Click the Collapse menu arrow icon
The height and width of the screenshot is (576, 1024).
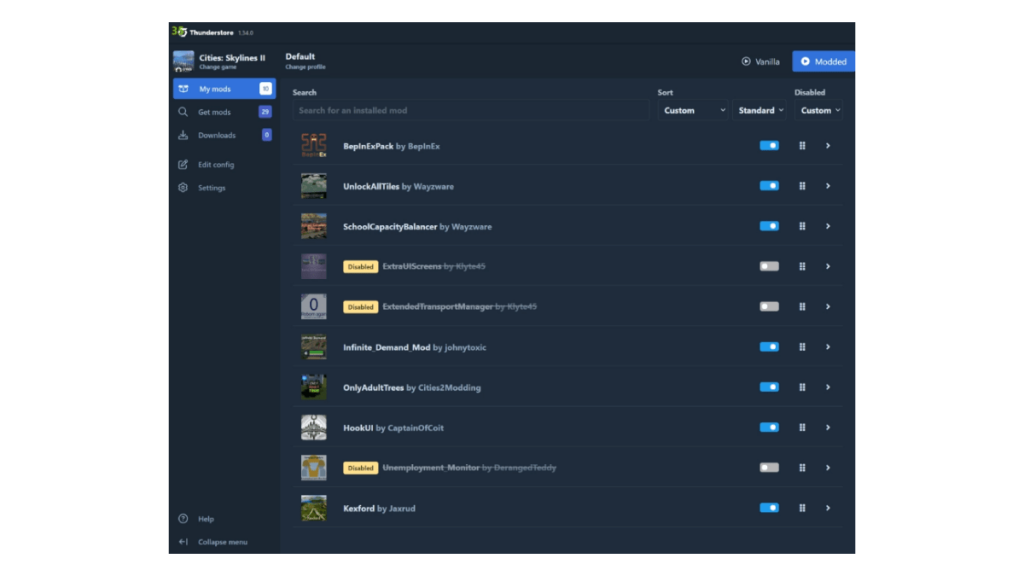(x=183, y=541)
